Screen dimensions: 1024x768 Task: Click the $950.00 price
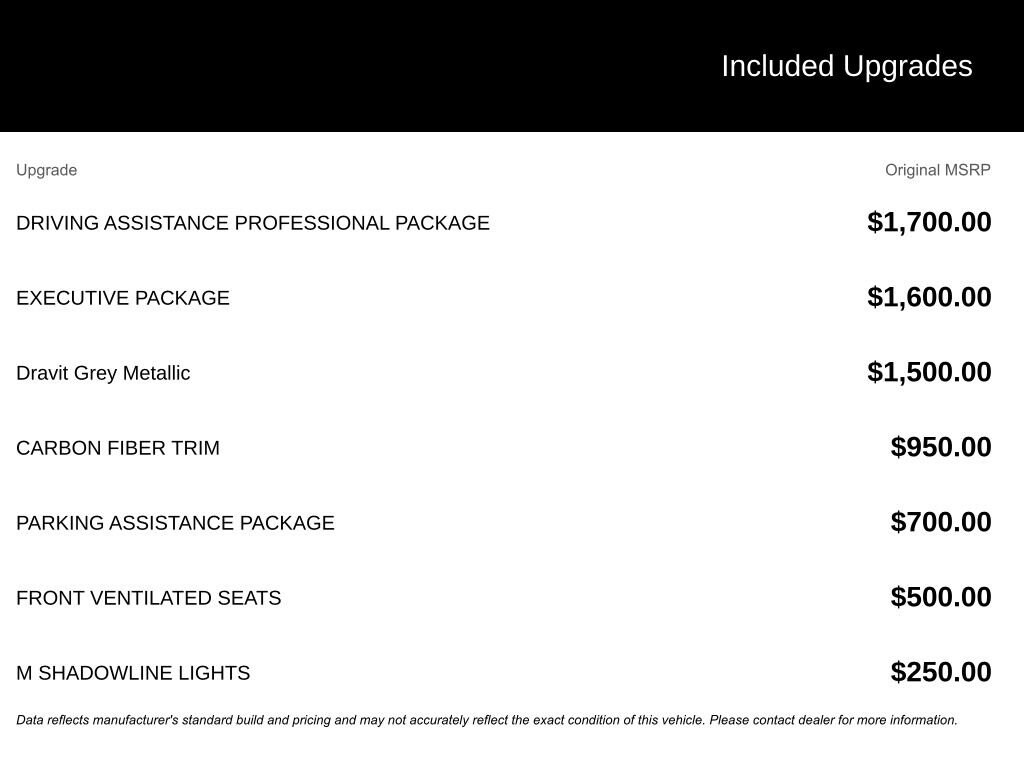coord(941,447)
